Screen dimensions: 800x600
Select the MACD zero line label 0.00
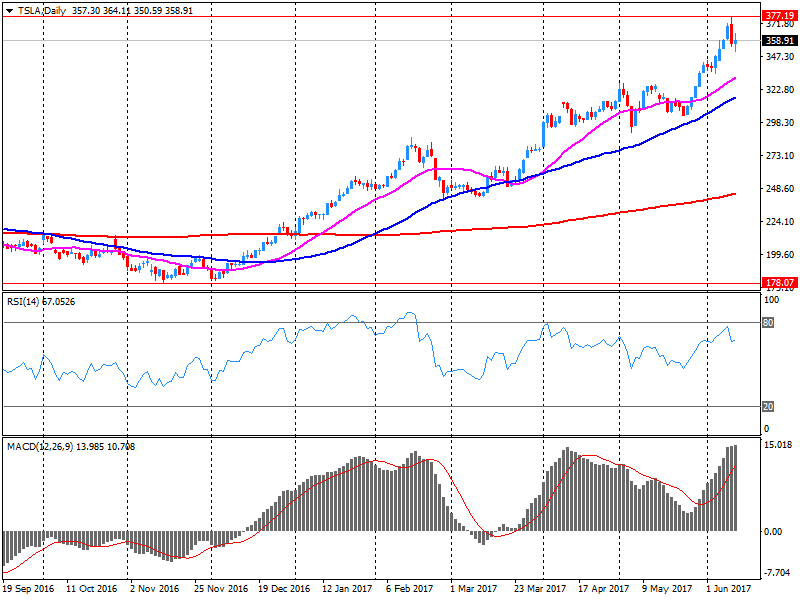pos(773,532)
